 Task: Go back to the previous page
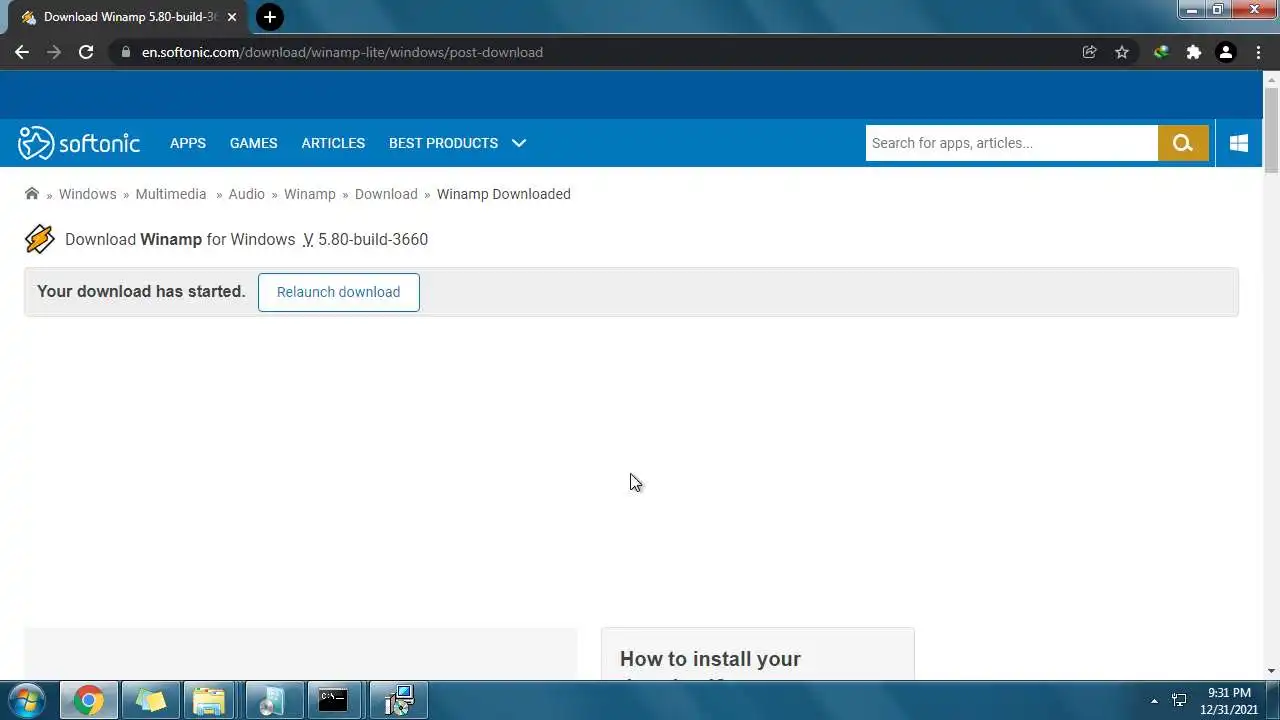pyautogui.click(x=22, y=52)
